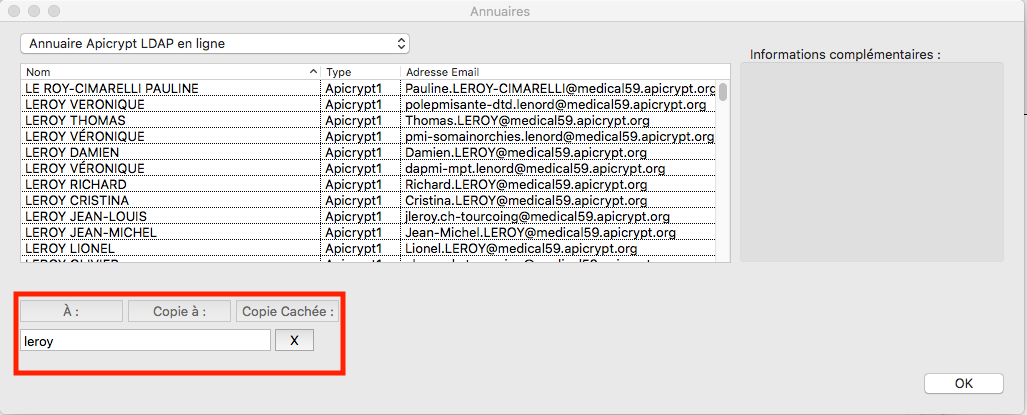Click the Richard.LEROY@medical59.apicrypt.org email

click(x=526, y=185)
